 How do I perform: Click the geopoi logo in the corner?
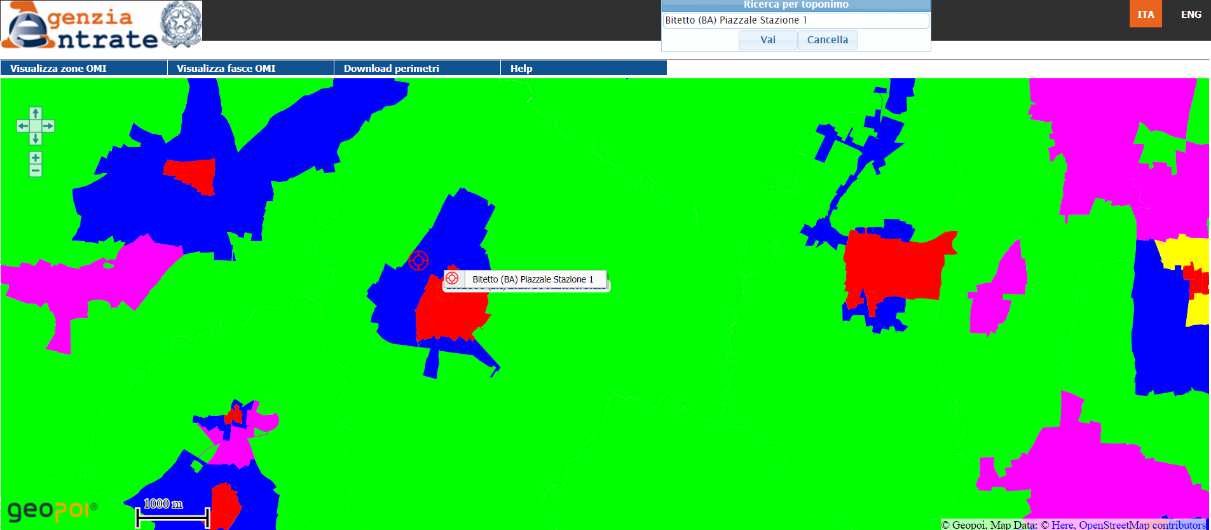(x=52, y=510)
